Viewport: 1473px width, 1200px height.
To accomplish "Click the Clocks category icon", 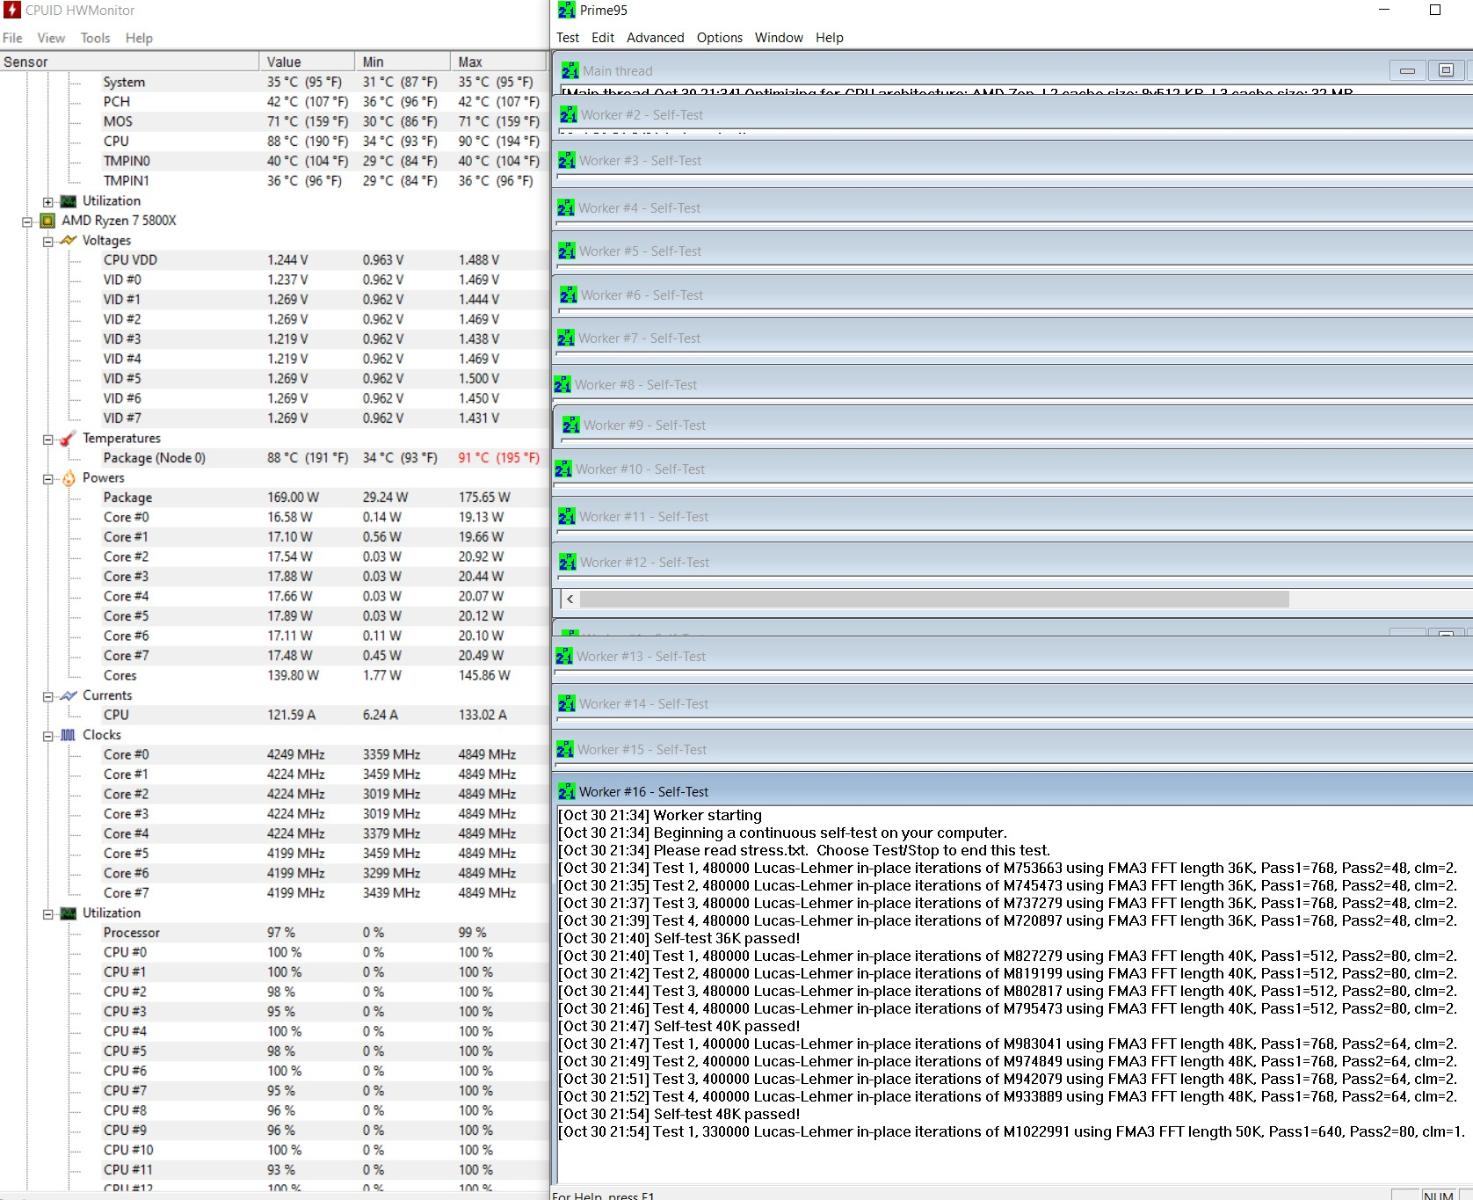I will click(x=68, y=735).
